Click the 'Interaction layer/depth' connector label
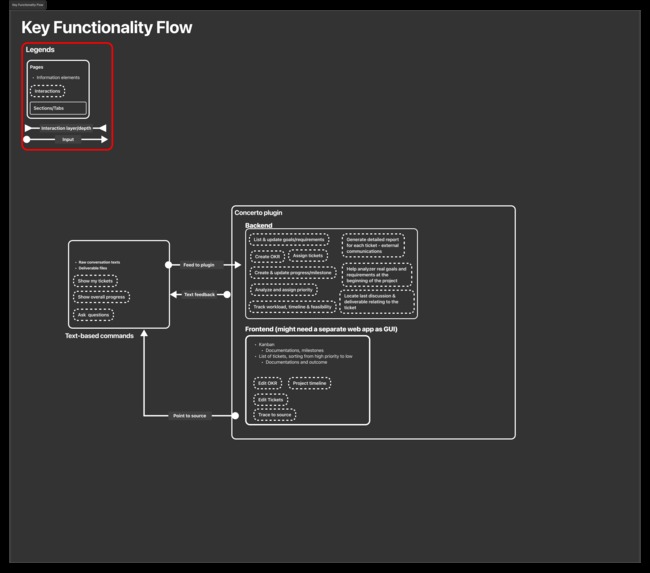Screen dimensions: 650x573 66,128
